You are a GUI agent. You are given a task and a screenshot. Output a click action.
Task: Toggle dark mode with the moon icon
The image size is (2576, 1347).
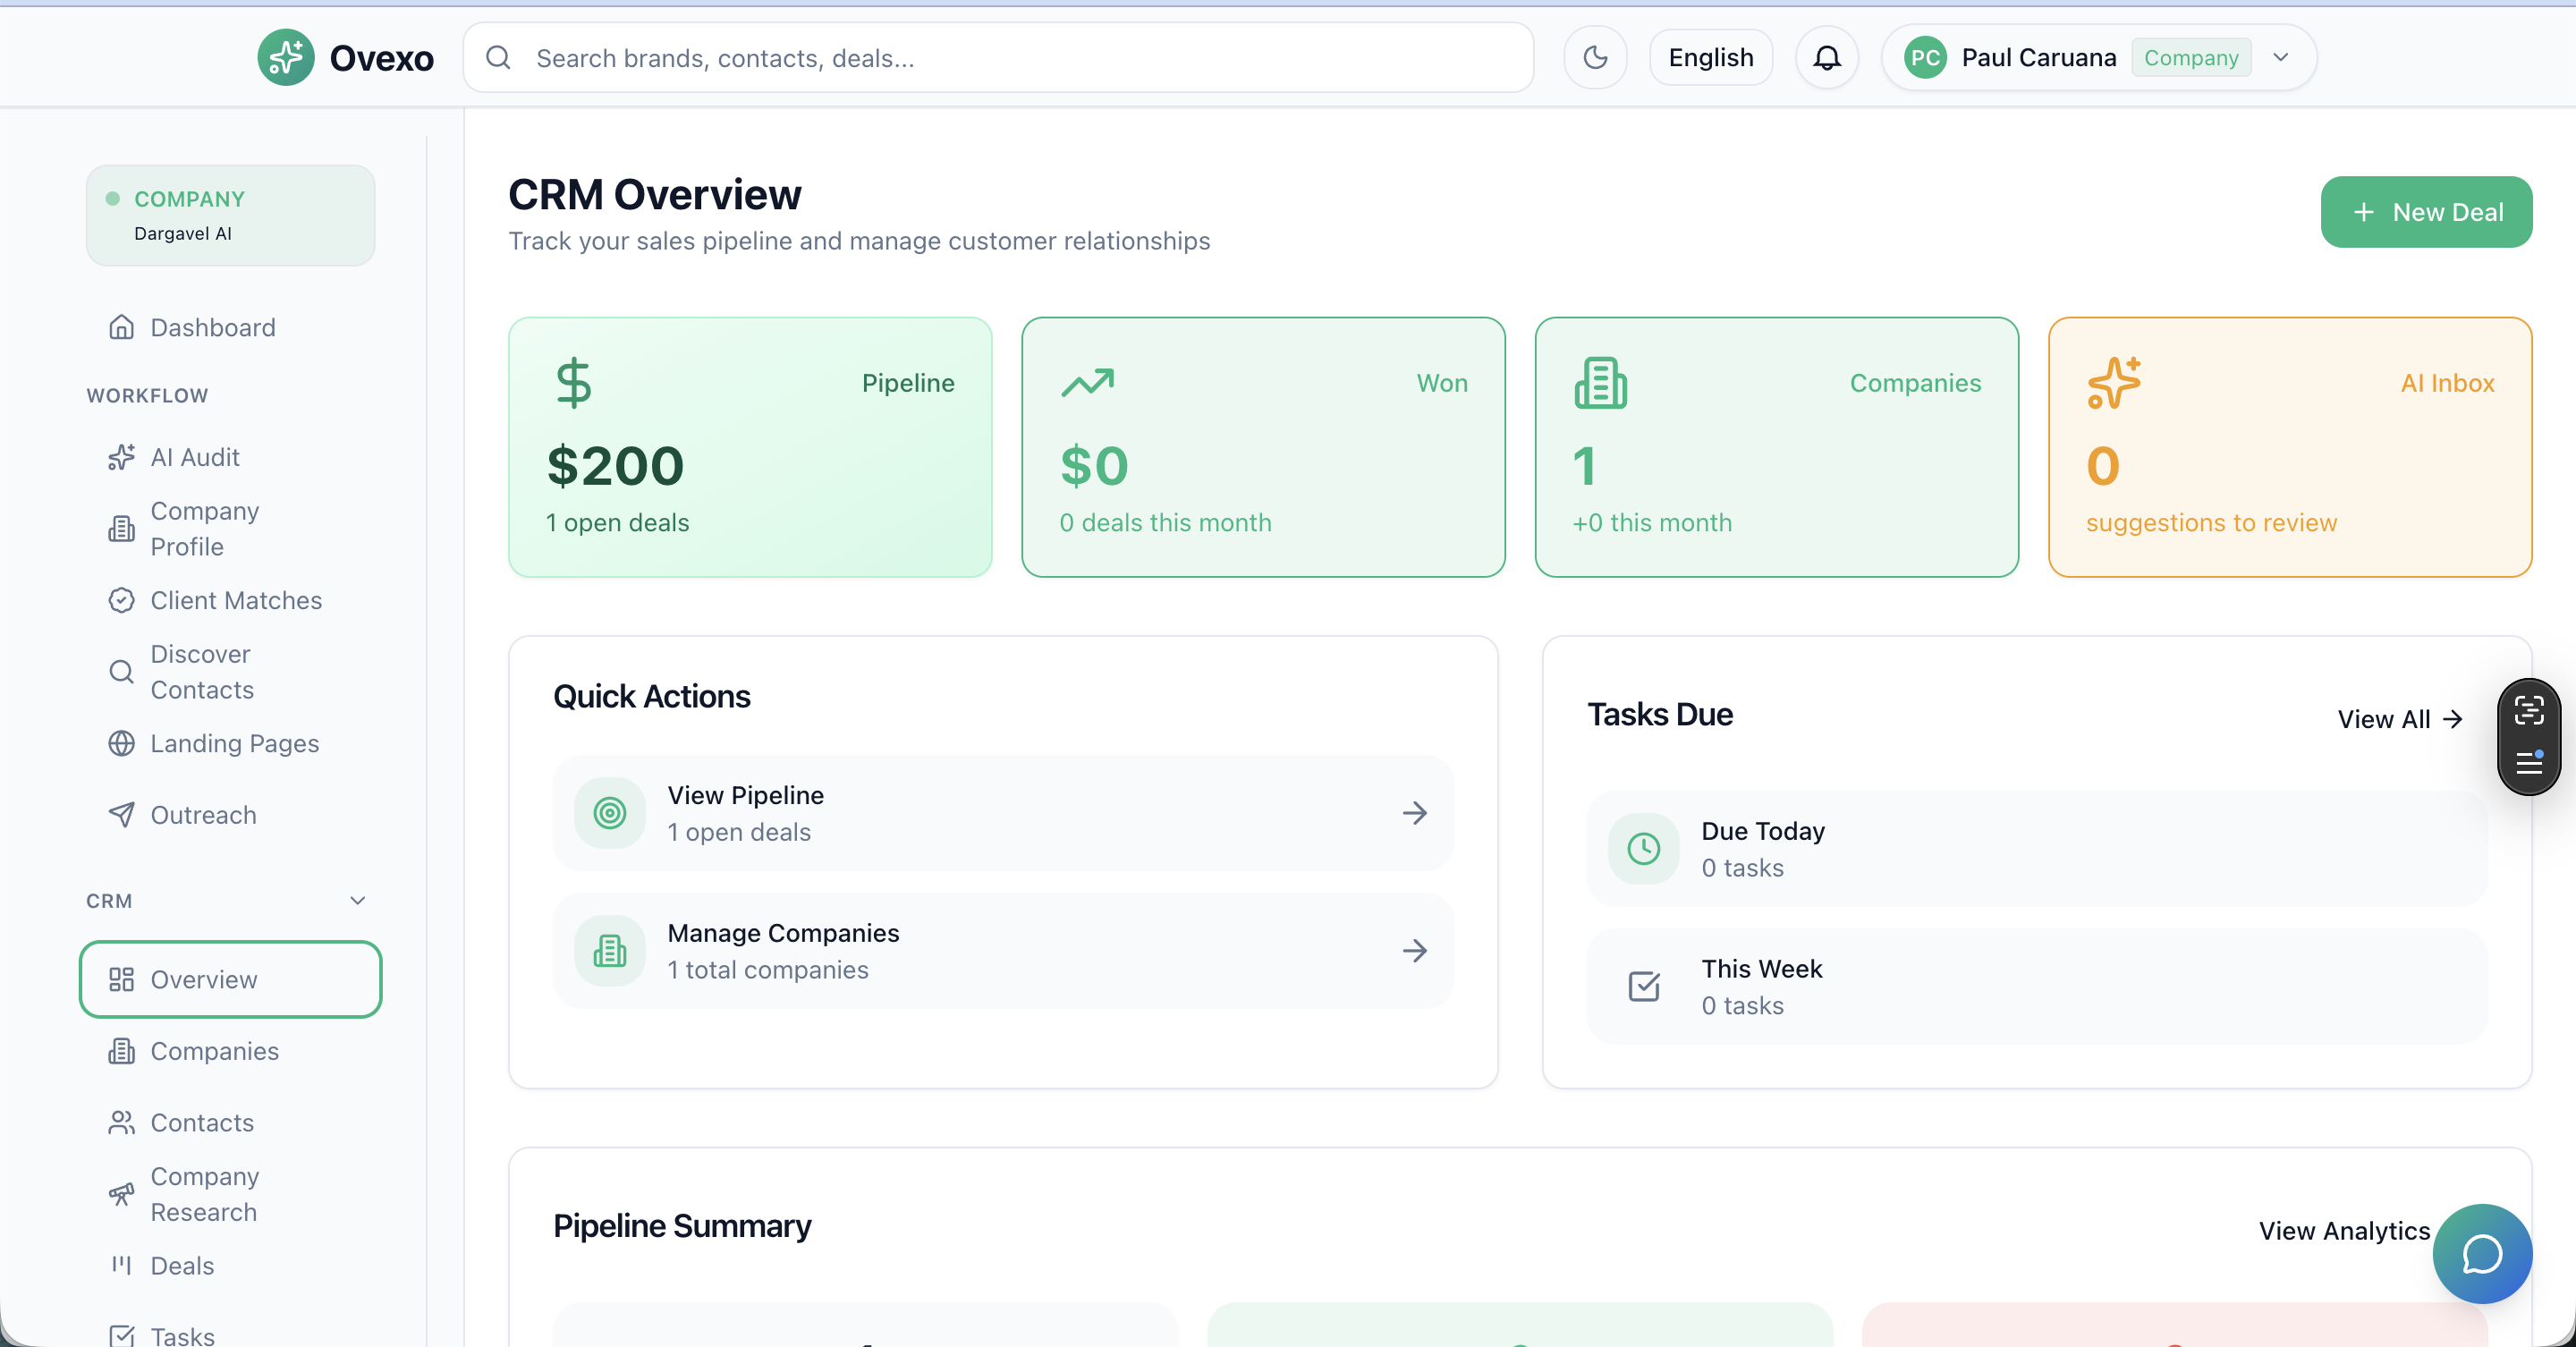(x=1595, y=57)
